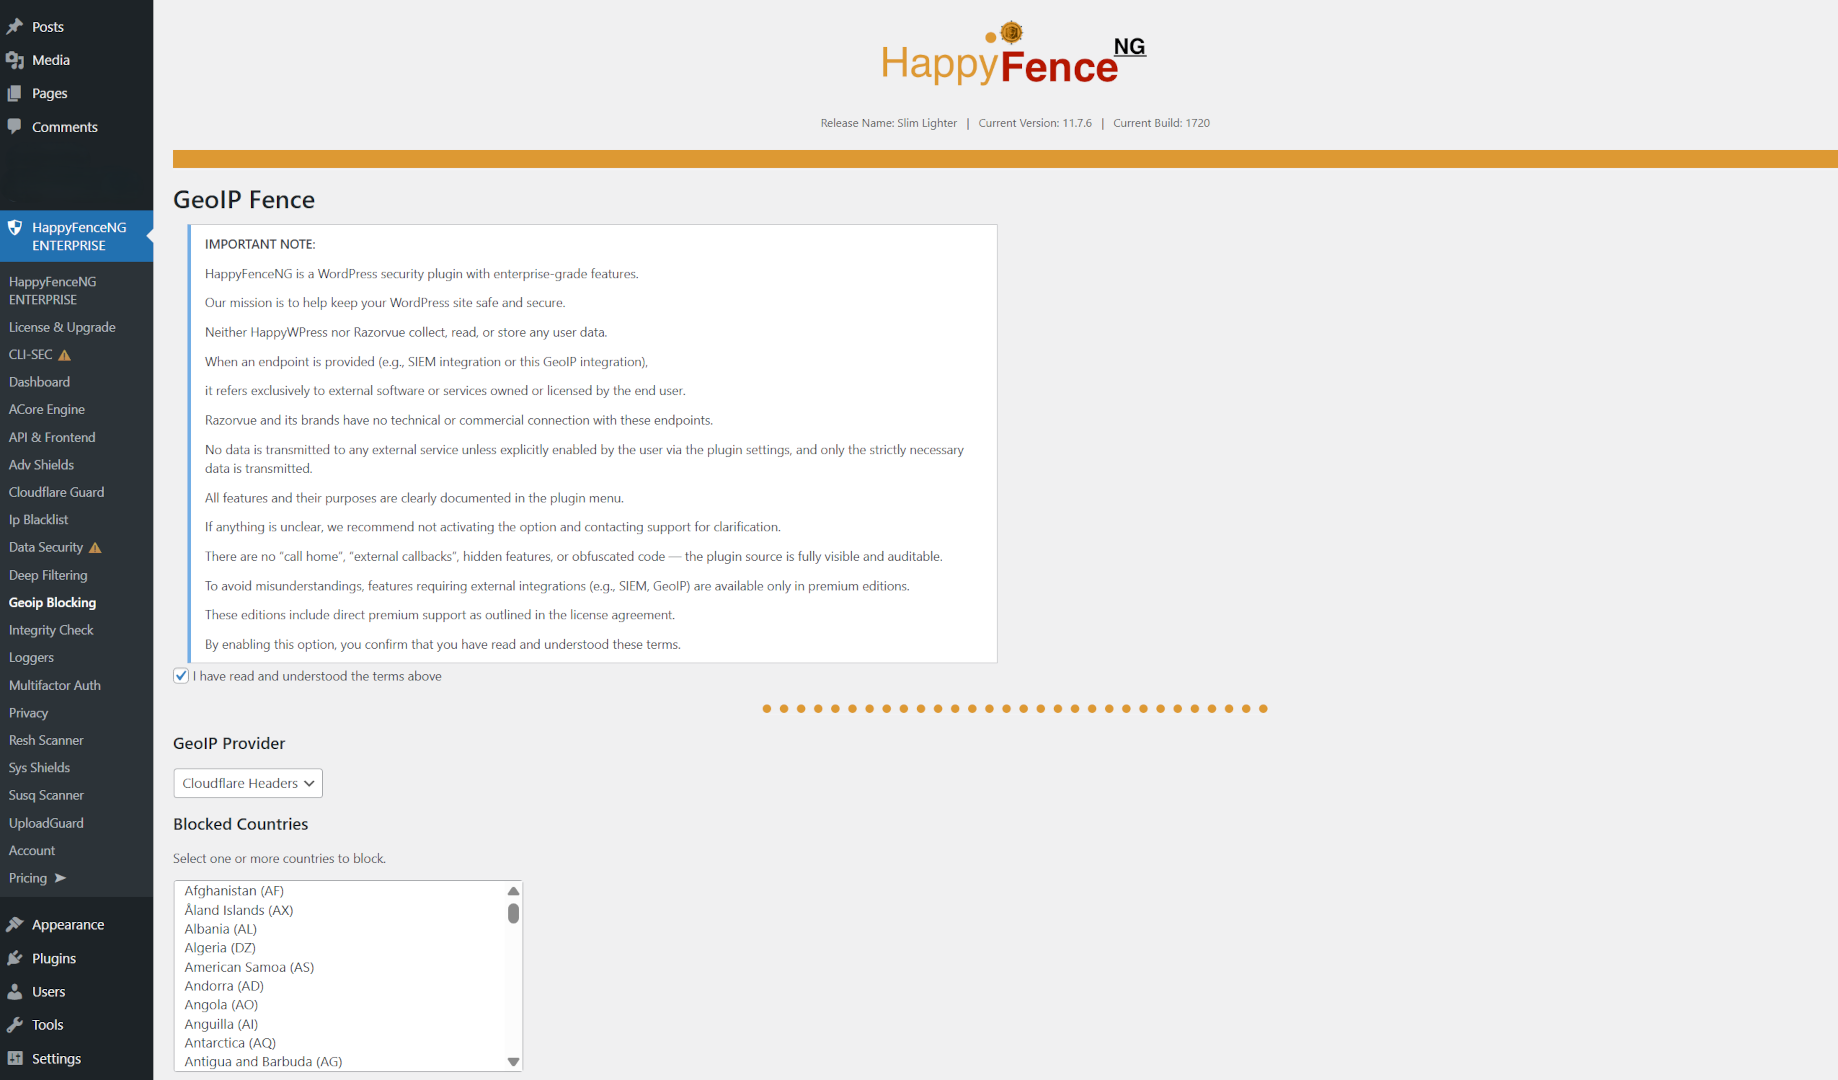Select Andorra (AD) in list

point(339,986)
